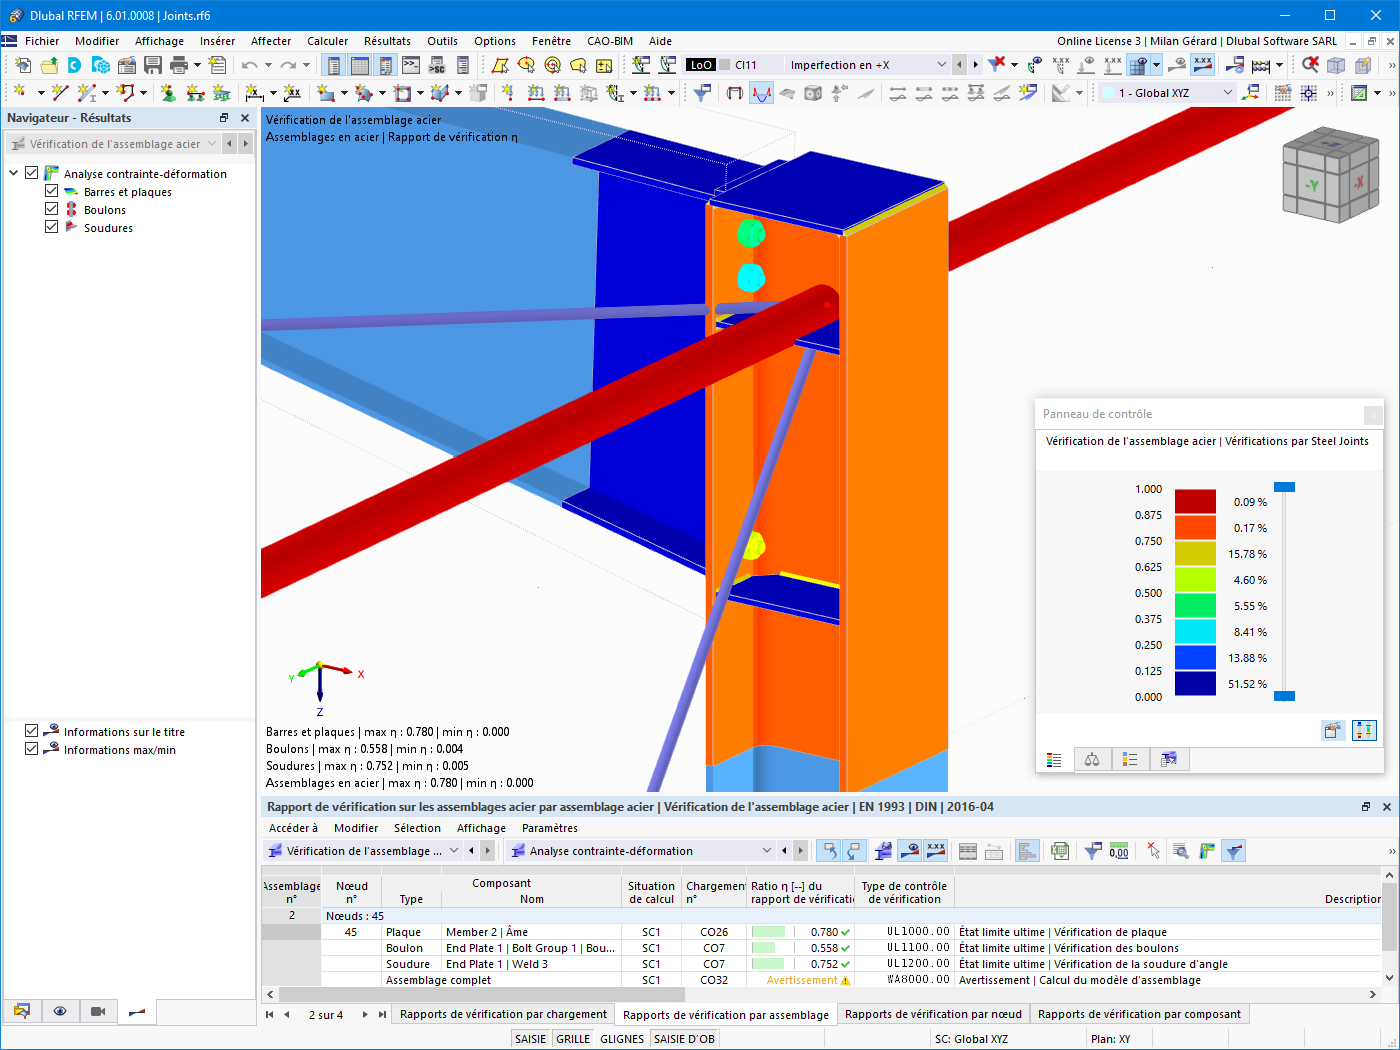Click the coordinate system icon beside Global XYZ
Image resolution: width=1400 pixels, height=1050 pixels.
[1251, 93]
